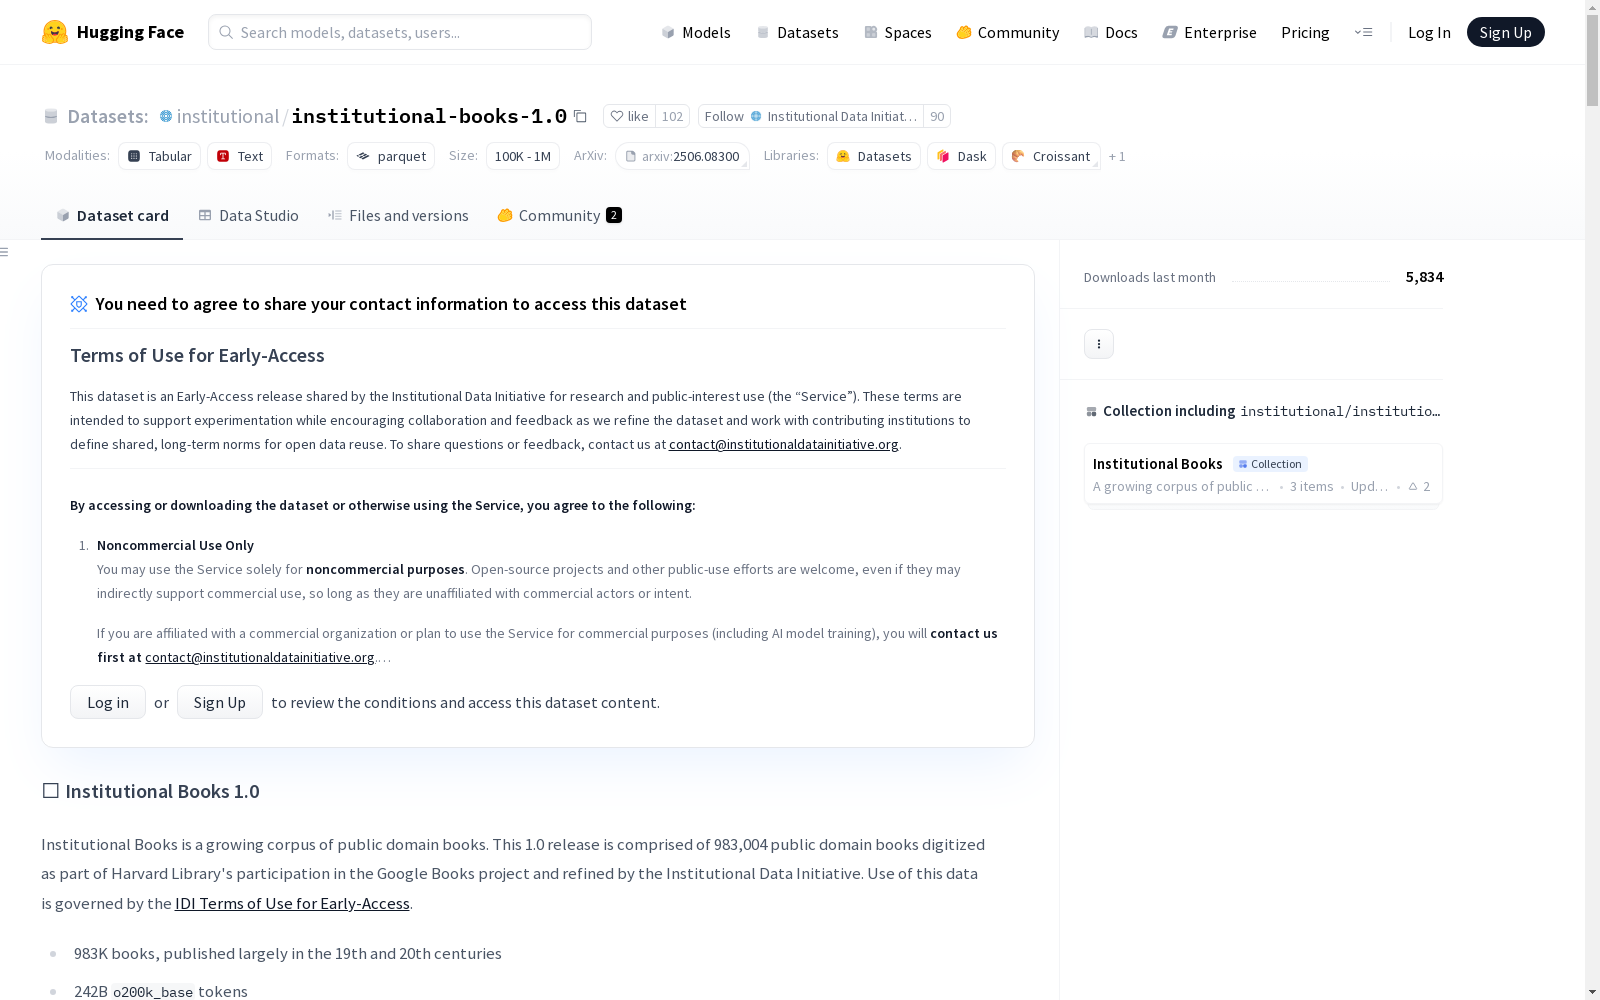Click the Text modality tag

coord(240,156)
